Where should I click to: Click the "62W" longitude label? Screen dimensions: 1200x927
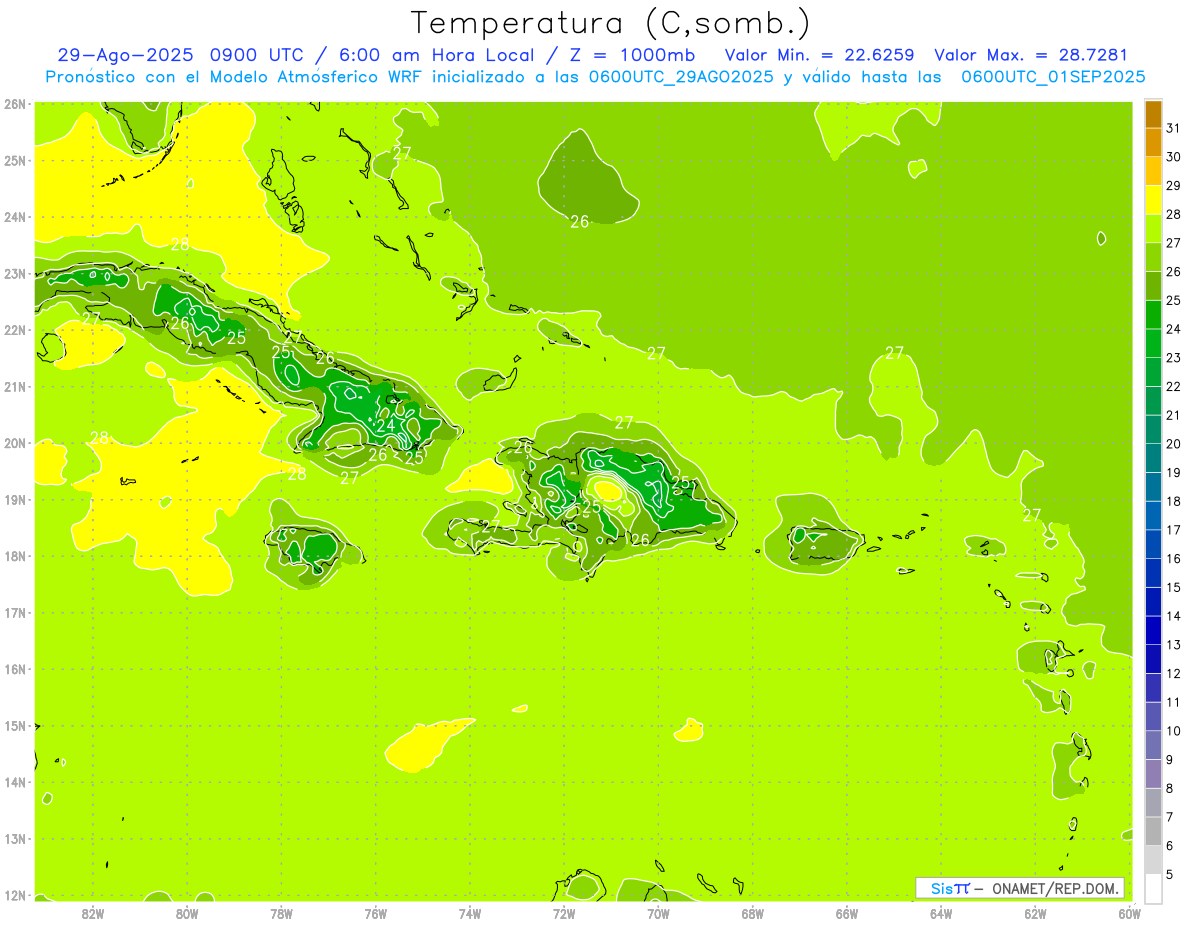pyautogui.click(x=1035, y=913)
